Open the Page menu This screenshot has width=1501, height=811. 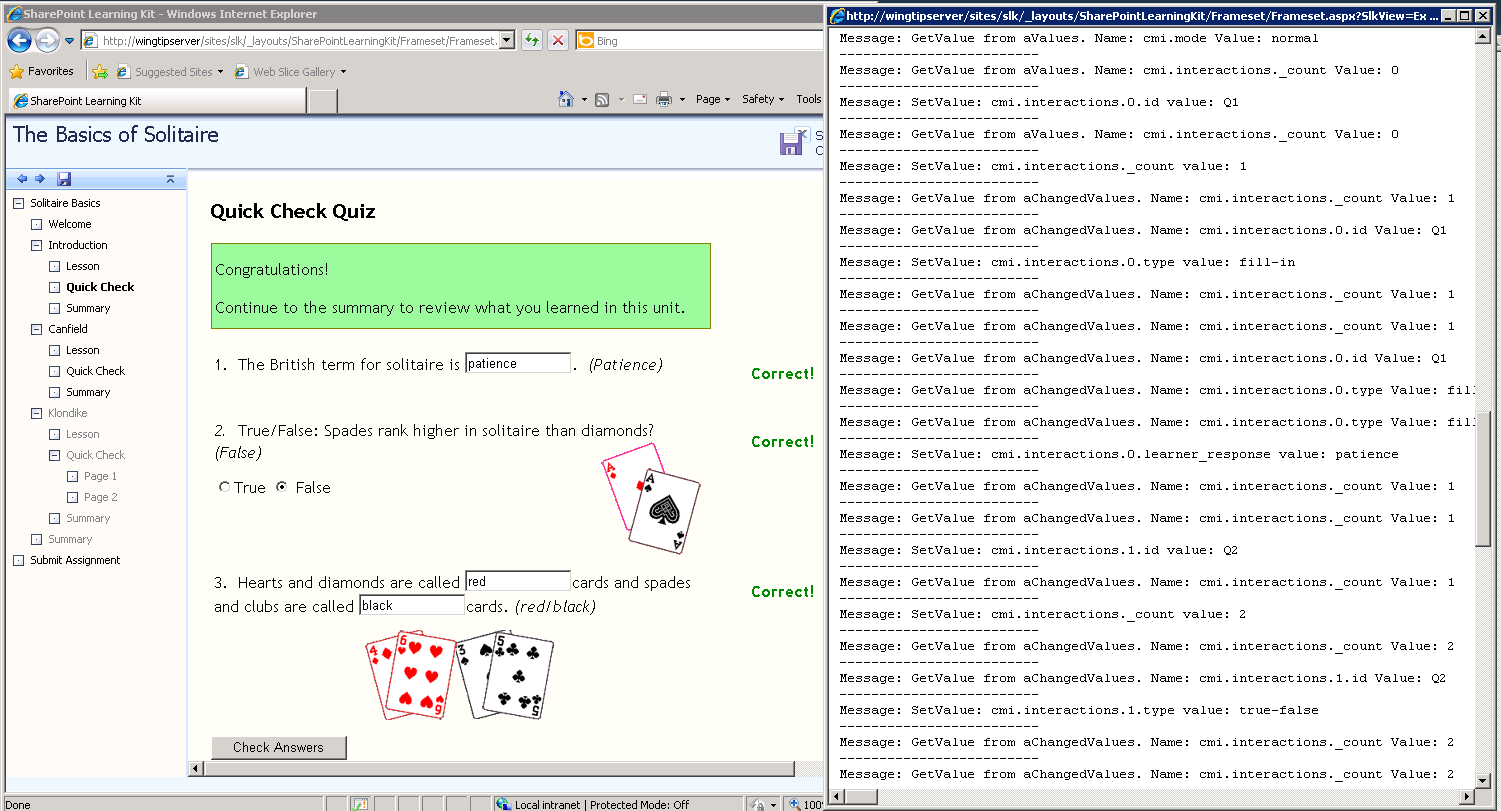(x=713, y=99)
